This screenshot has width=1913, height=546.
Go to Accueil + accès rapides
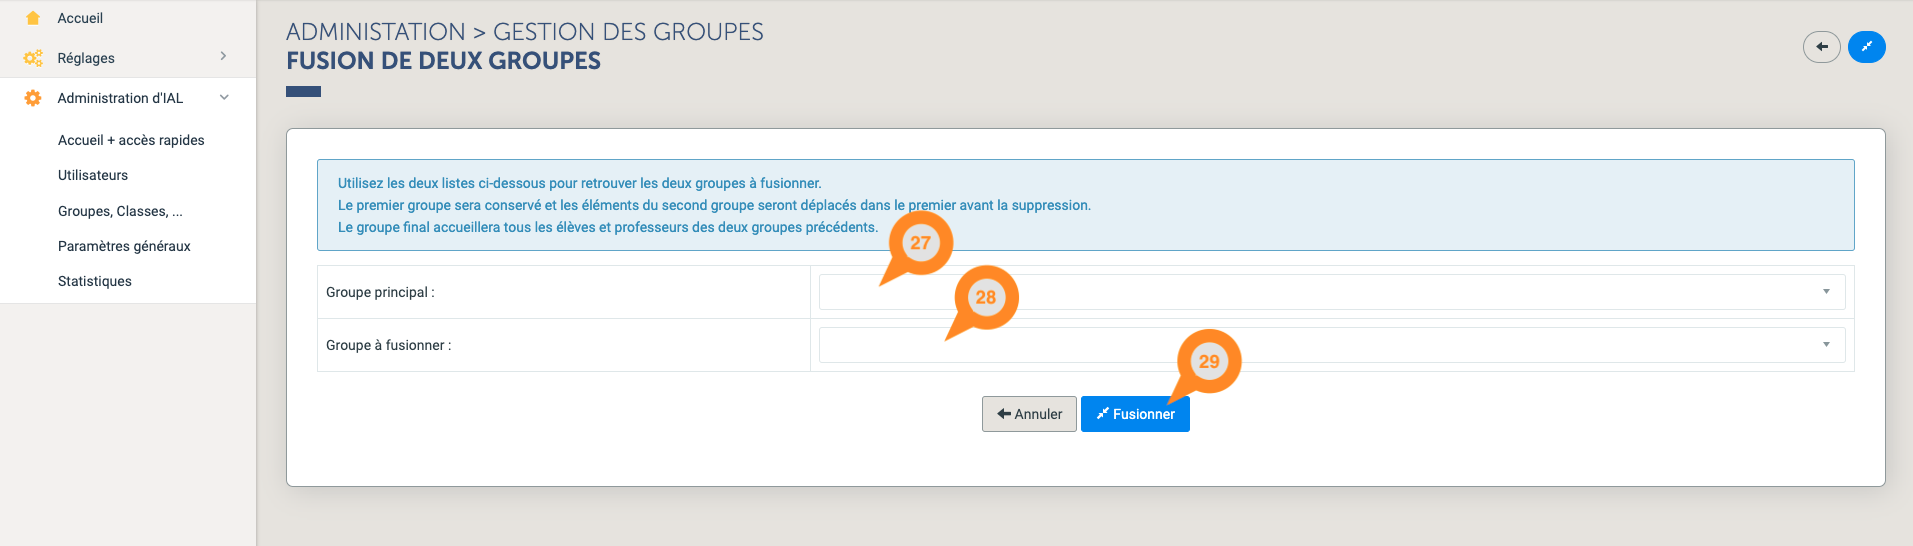click(x=131, y=140)
